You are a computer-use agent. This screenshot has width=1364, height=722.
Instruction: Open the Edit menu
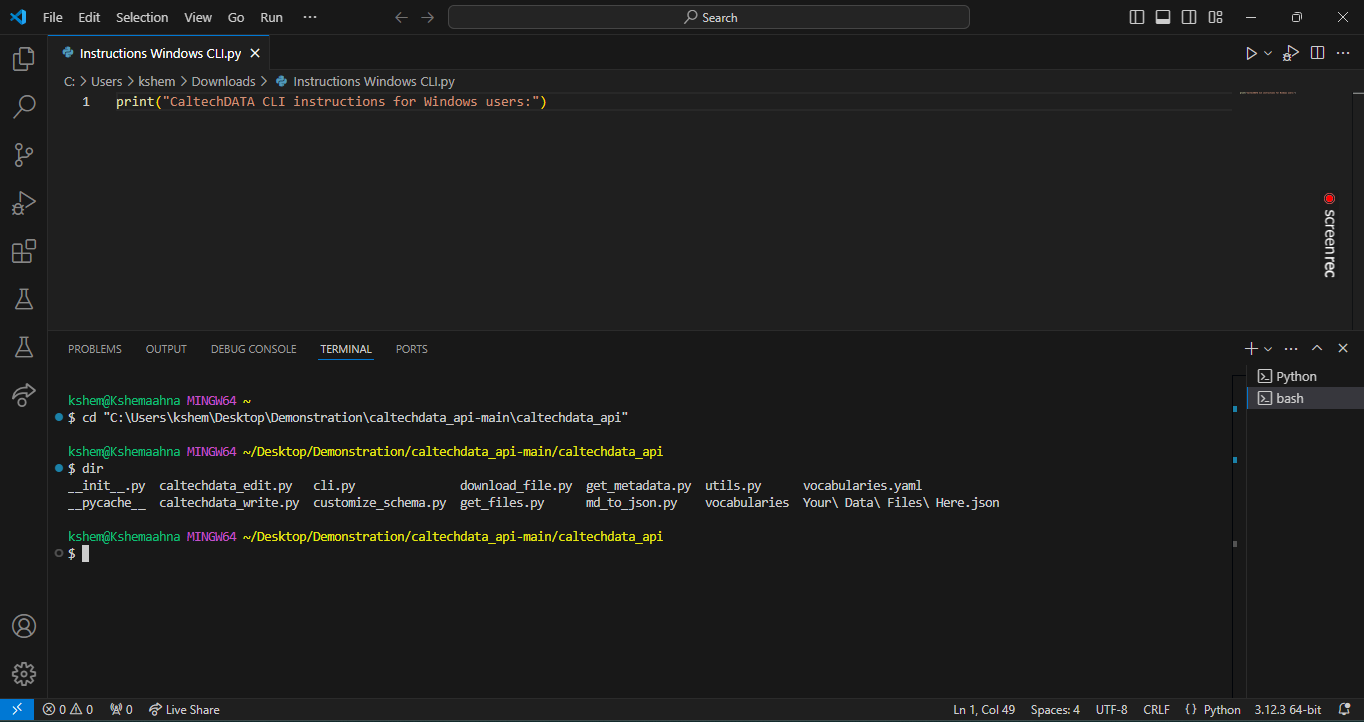tap(89, 17)
